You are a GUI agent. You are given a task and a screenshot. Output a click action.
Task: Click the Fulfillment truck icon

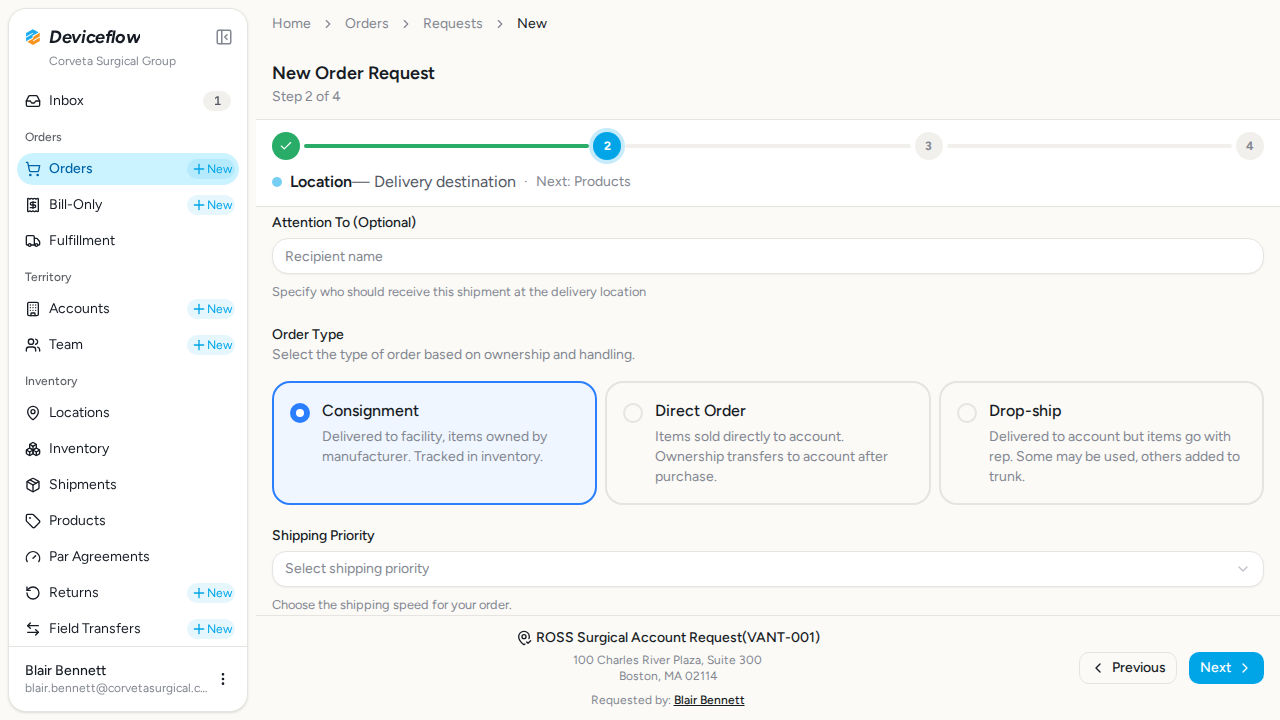click(x=33, y=241)
